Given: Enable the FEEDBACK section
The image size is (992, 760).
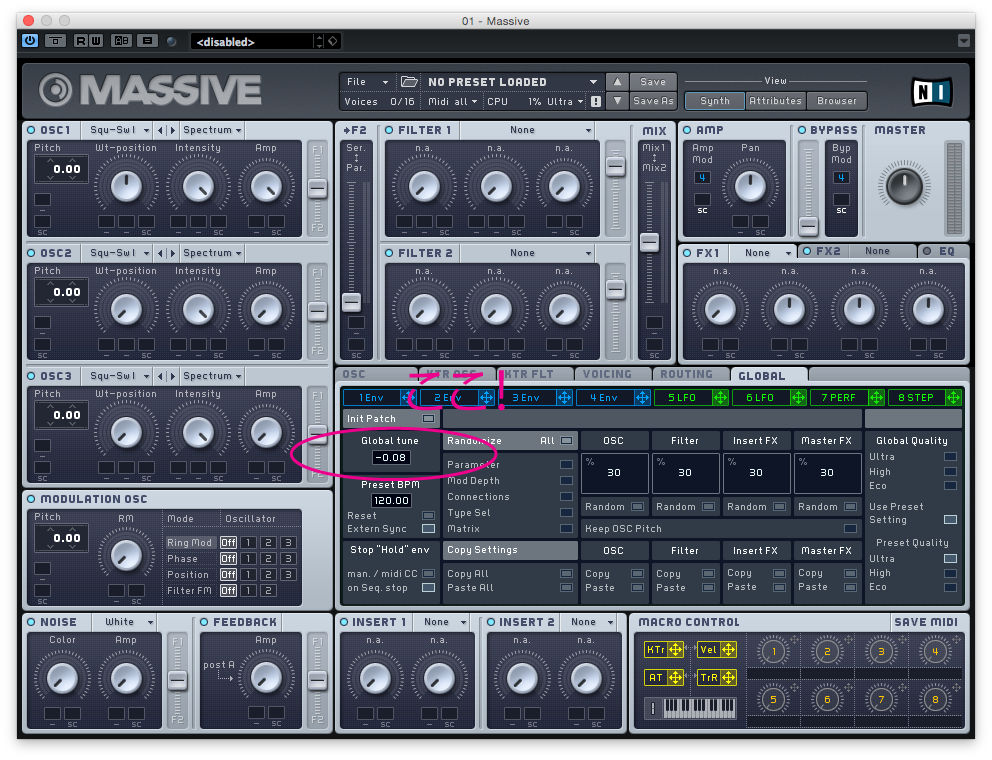Looking at the screenshot, I should click(x=204, y=622).
